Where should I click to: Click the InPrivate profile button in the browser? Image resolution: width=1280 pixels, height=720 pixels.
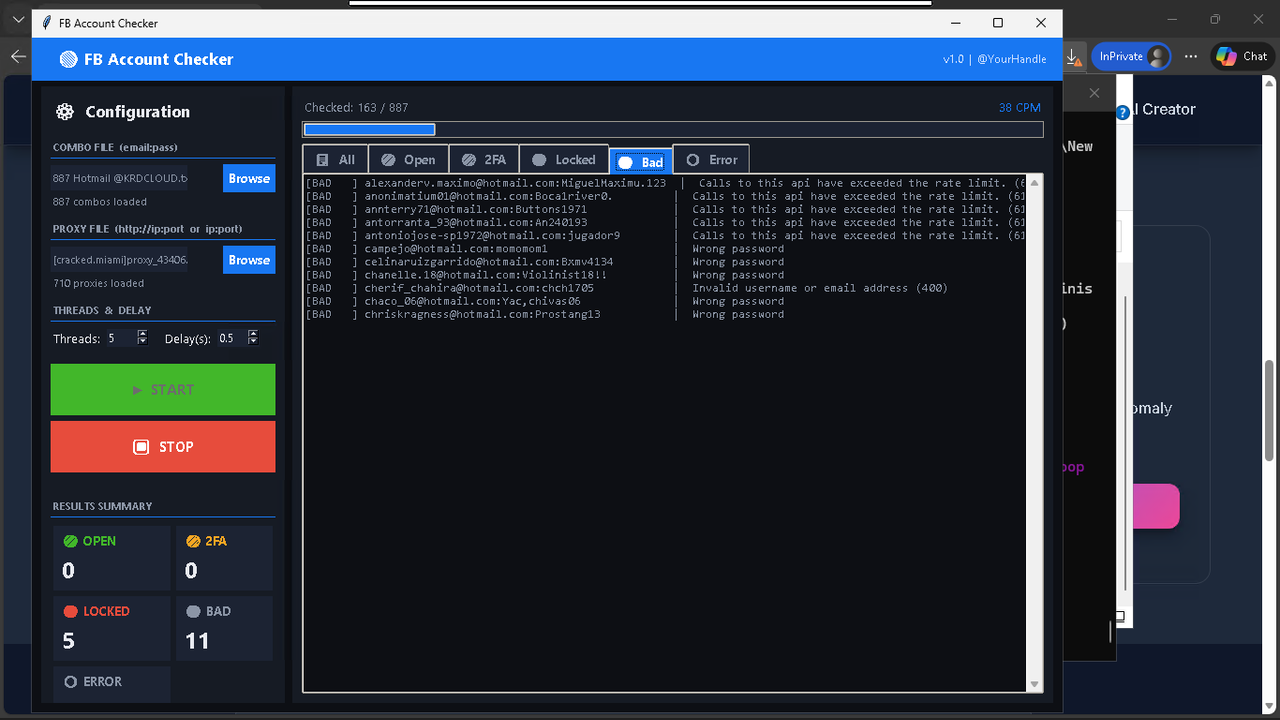1131,56
